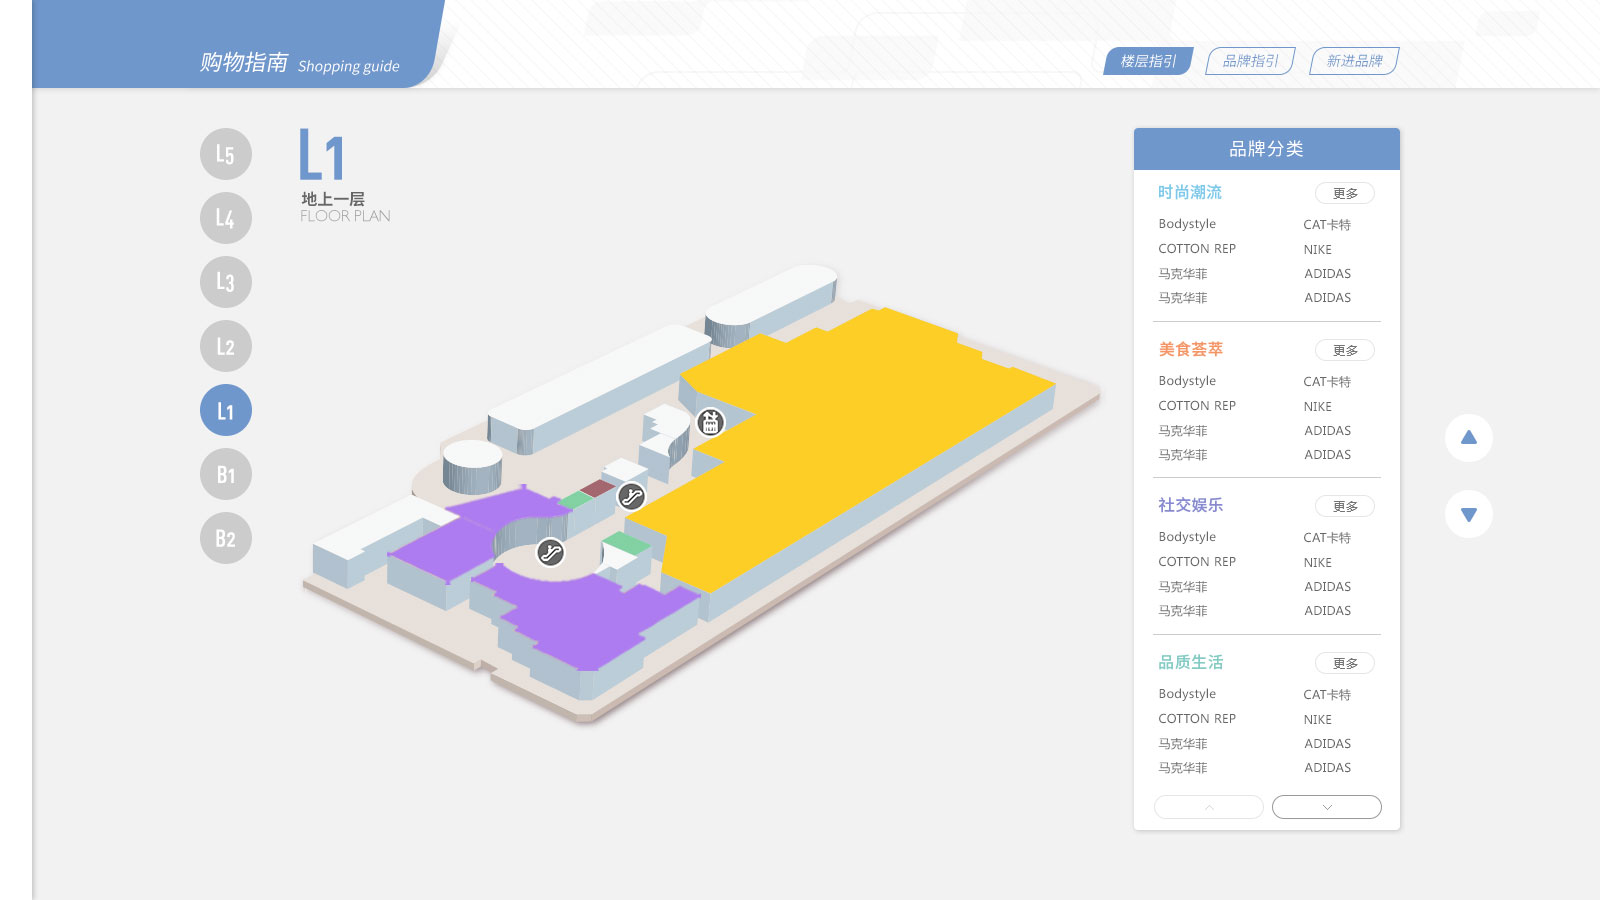Open the 新进品牌 tab
The image size is (1600, 900).
(1355, 61)
